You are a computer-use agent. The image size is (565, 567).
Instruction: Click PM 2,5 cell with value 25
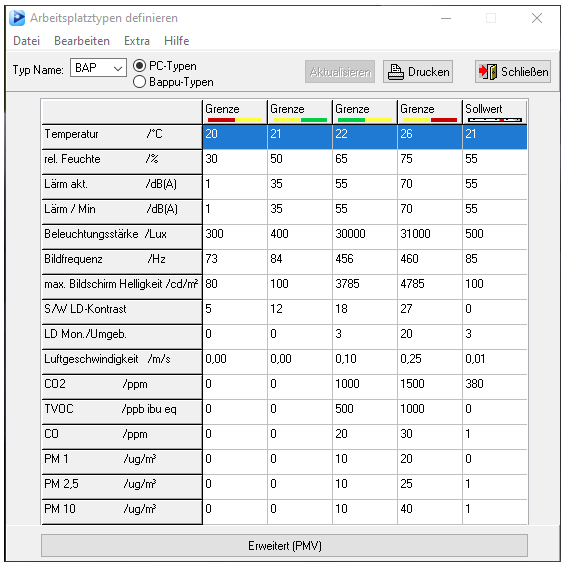[430, 486]
